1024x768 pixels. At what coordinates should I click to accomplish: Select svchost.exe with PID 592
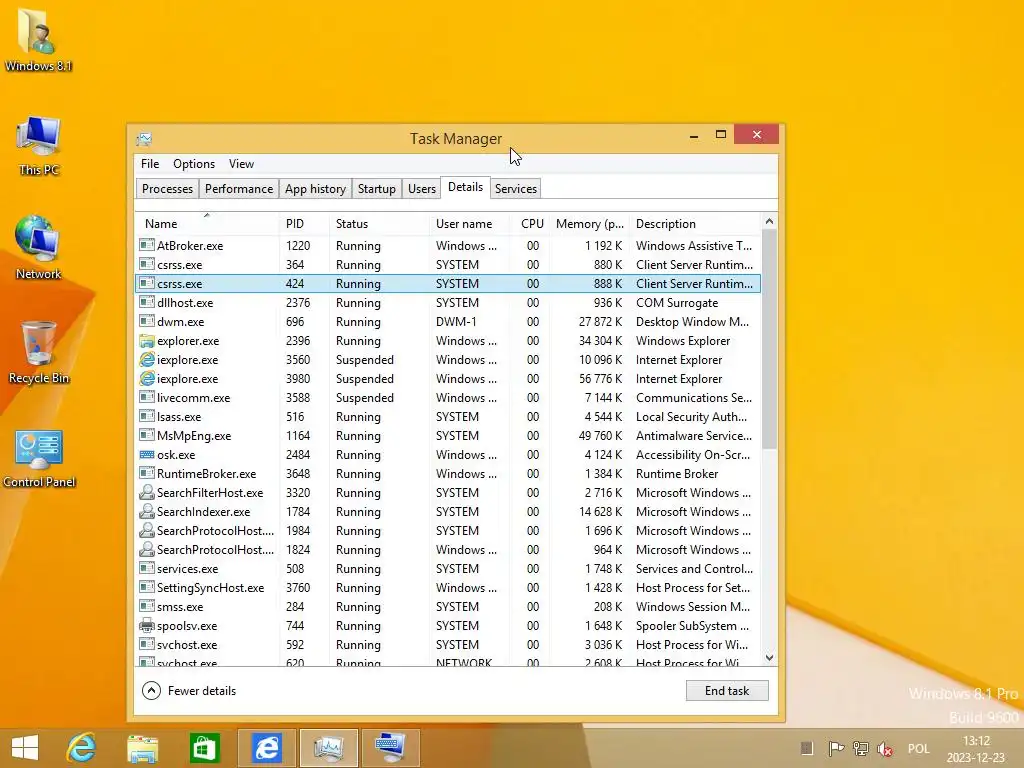(x=448, y=645)
